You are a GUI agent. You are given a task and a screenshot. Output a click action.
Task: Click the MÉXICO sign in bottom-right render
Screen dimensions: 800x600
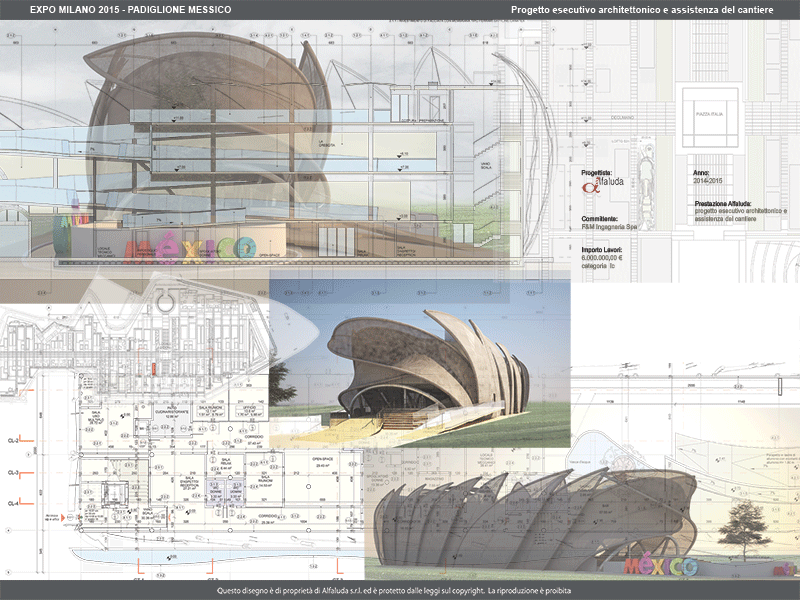tap(660, 566)
